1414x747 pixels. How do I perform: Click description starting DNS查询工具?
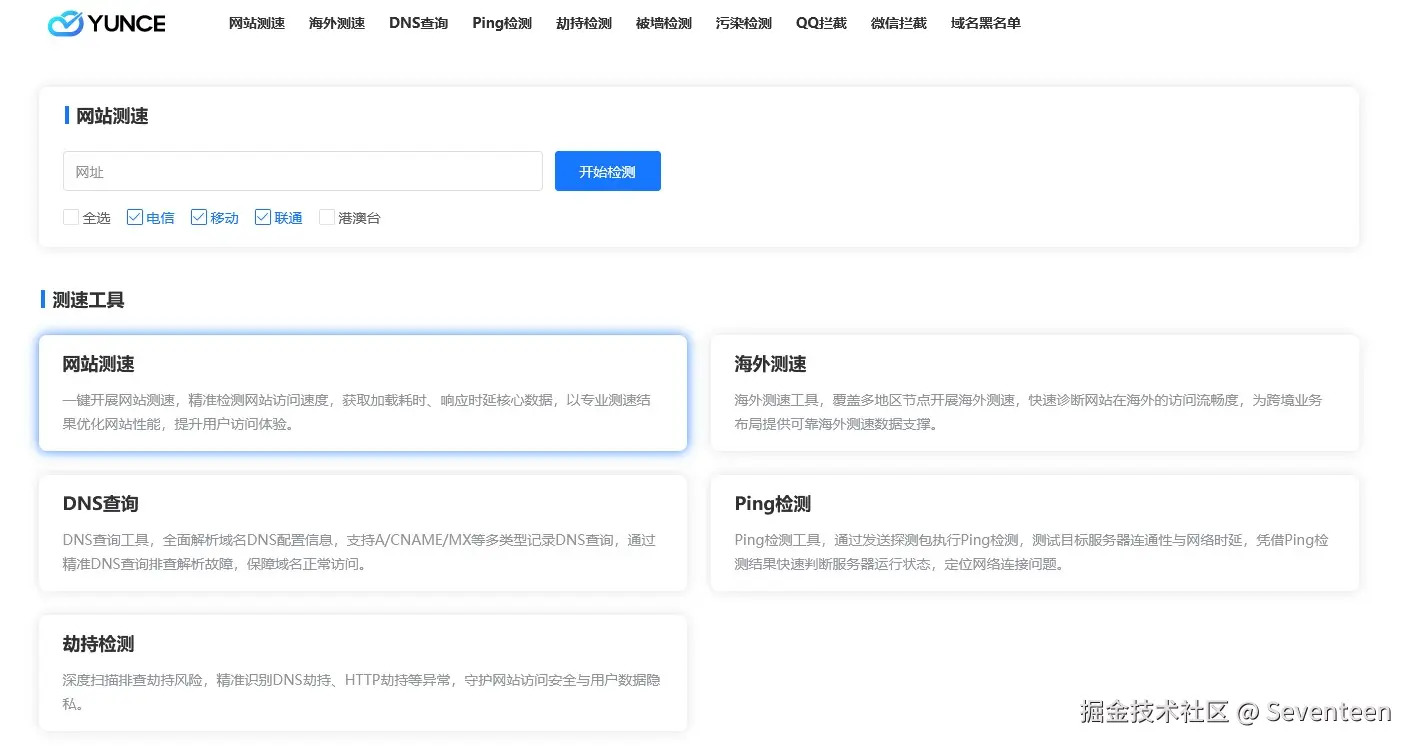pos(359,552)
